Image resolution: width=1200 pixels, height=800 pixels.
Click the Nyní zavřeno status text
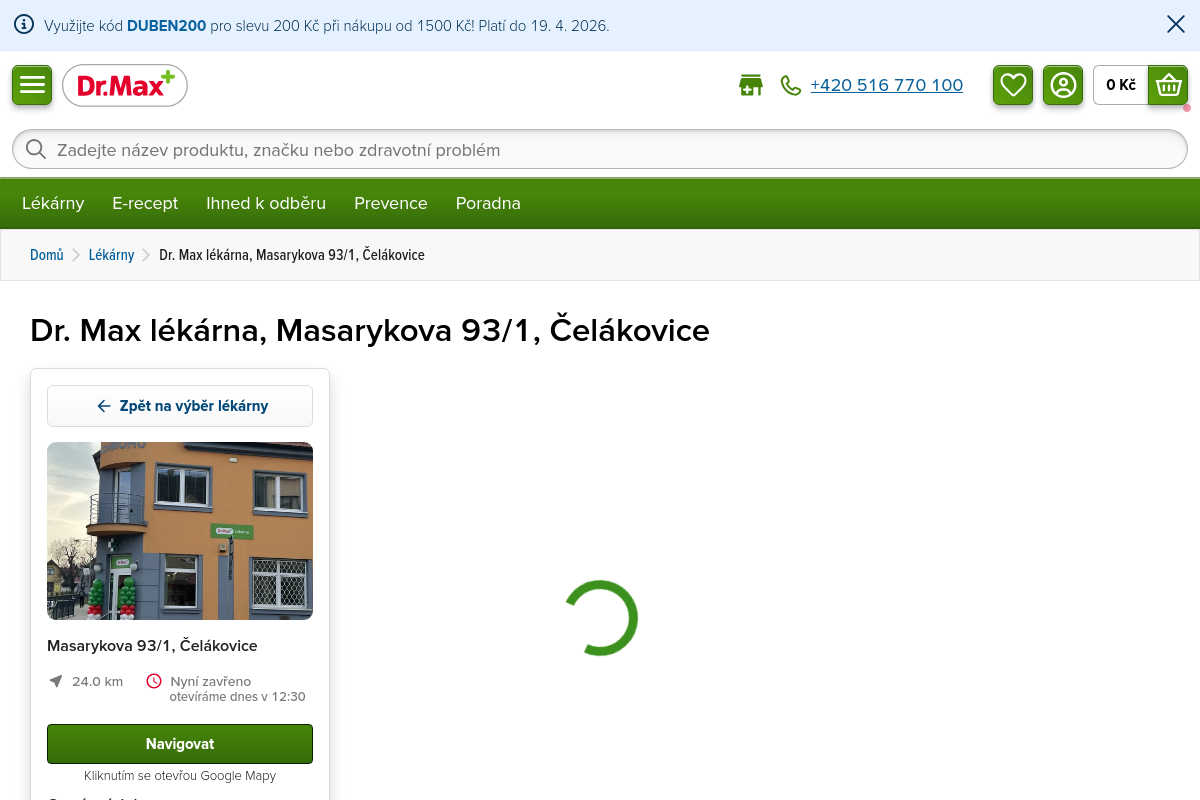[x=210, y=681]
